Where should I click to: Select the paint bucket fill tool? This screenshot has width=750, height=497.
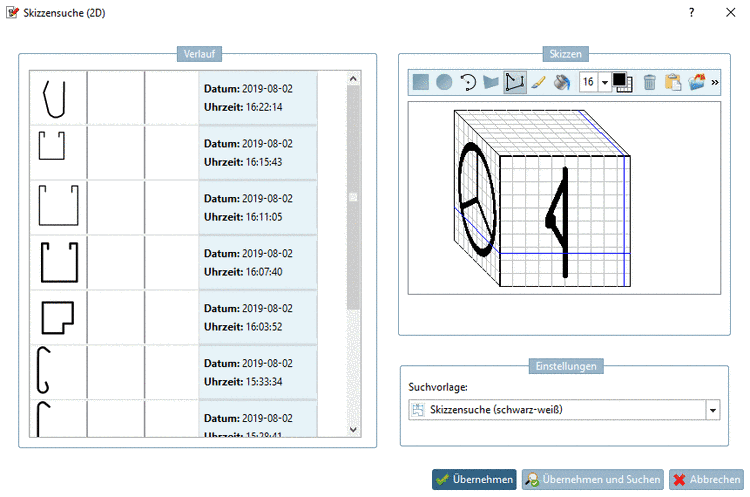click(562, 82)
